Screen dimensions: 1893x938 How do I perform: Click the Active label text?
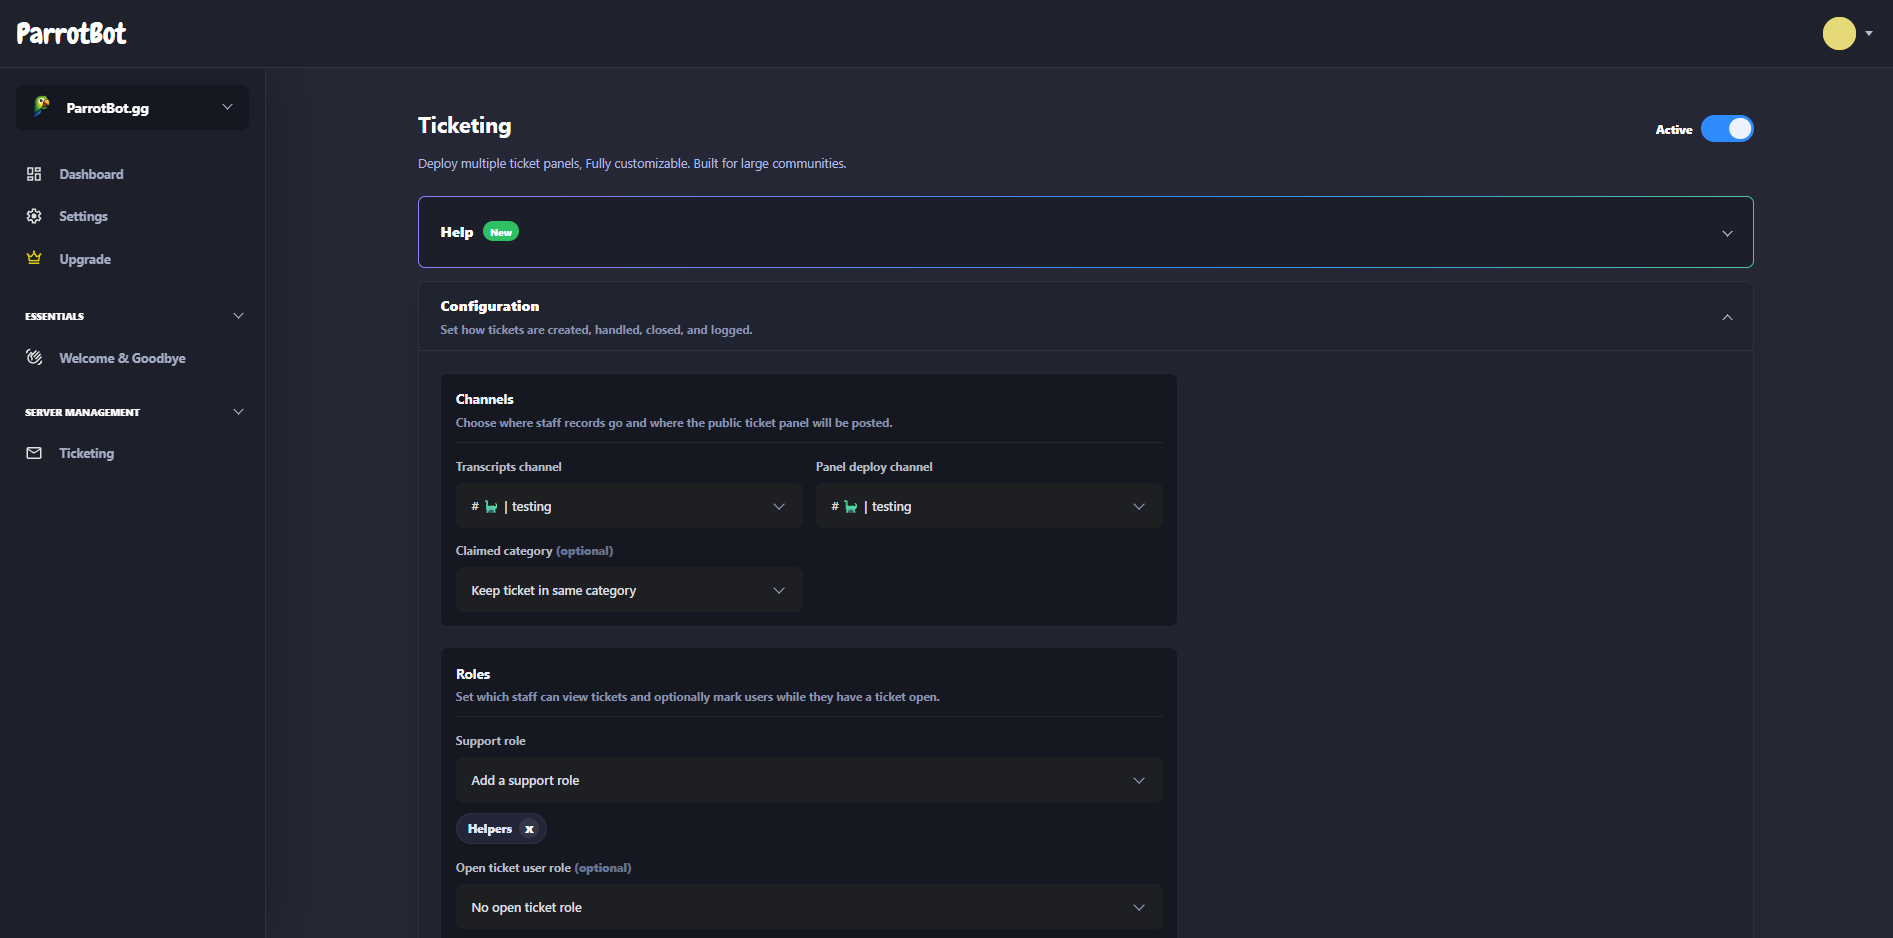click(1674, 129)
